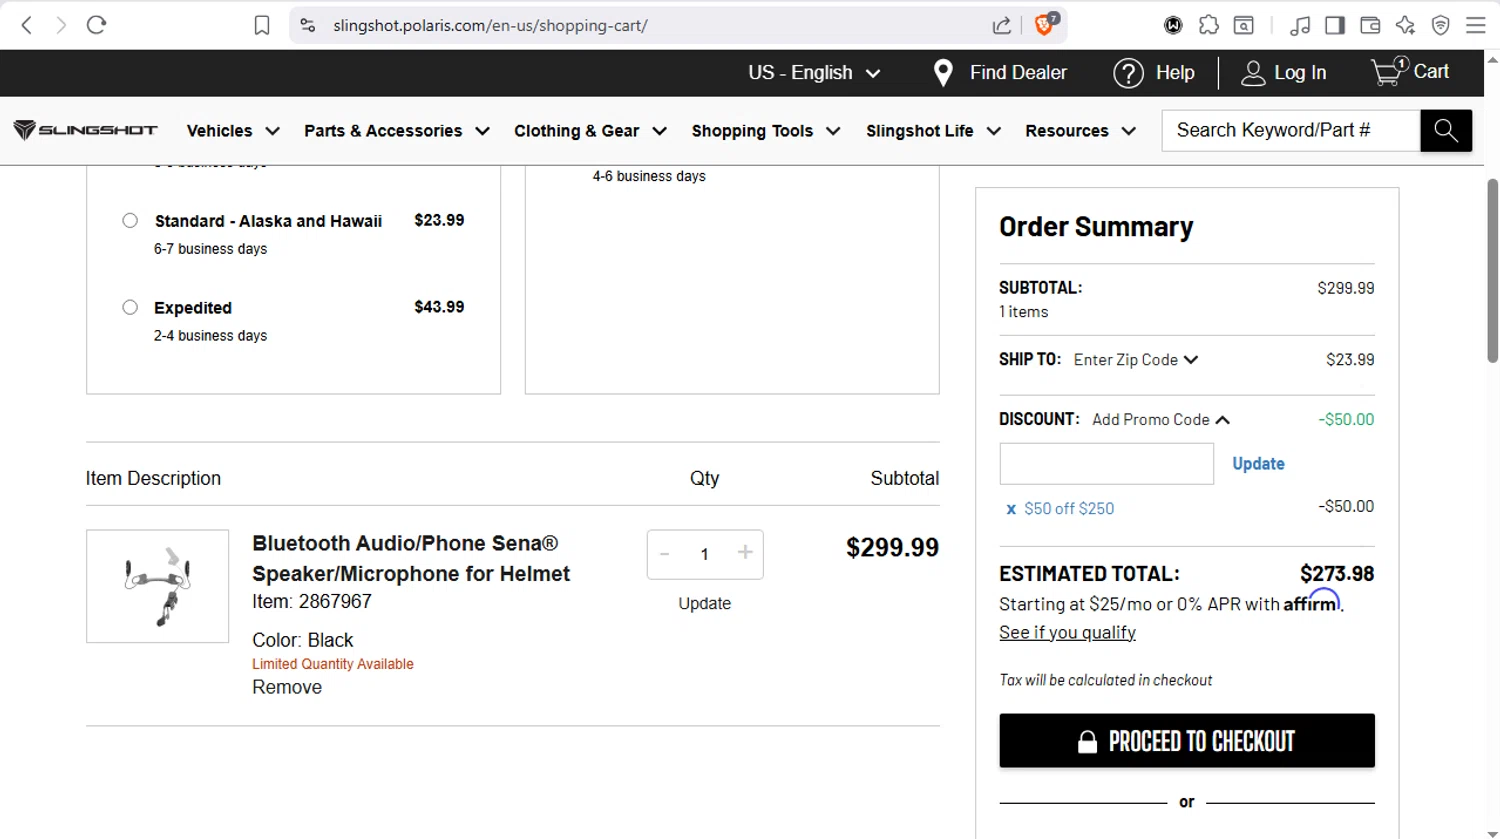This screenshot has width=1500, height=839.
Task: Reload the page with refresh icon
Action: [x=96, y=25]
